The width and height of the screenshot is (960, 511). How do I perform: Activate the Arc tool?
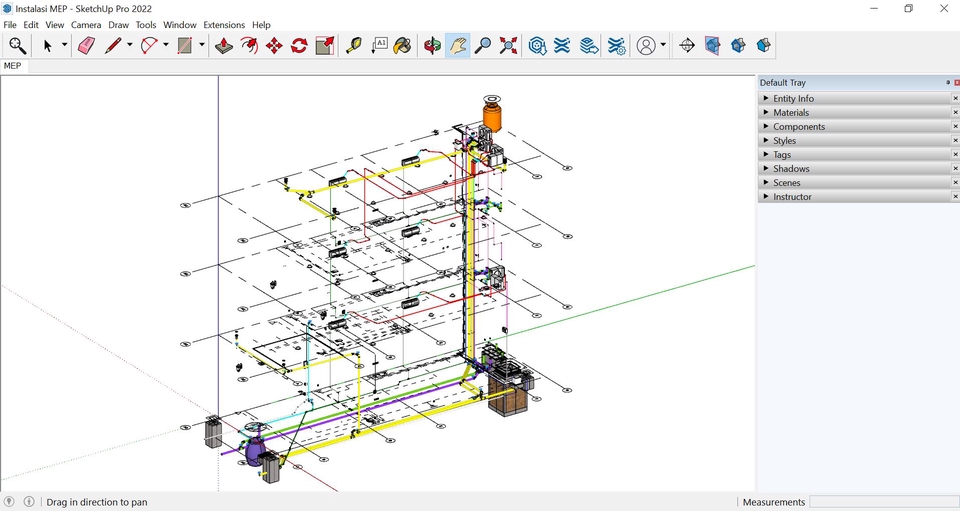coord(149,45)
